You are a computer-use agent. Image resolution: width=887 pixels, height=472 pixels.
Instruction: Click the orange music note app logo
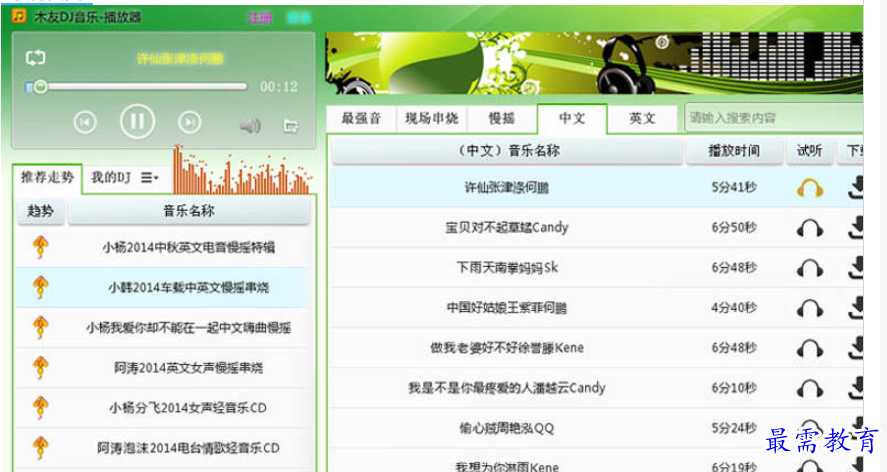click(x=19, y=16)
